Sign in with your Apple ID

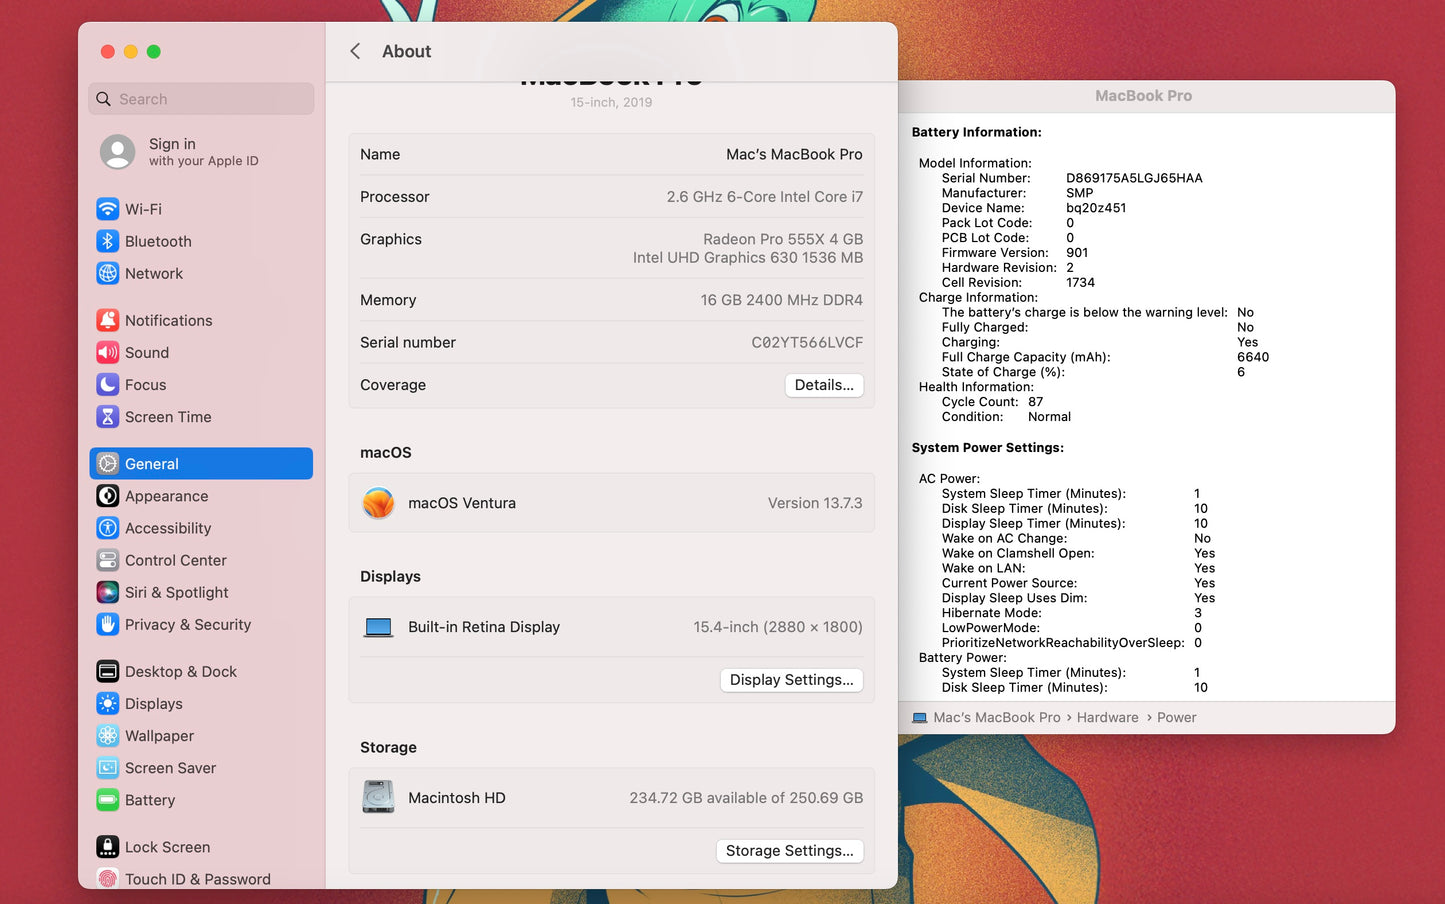[203, 152]
